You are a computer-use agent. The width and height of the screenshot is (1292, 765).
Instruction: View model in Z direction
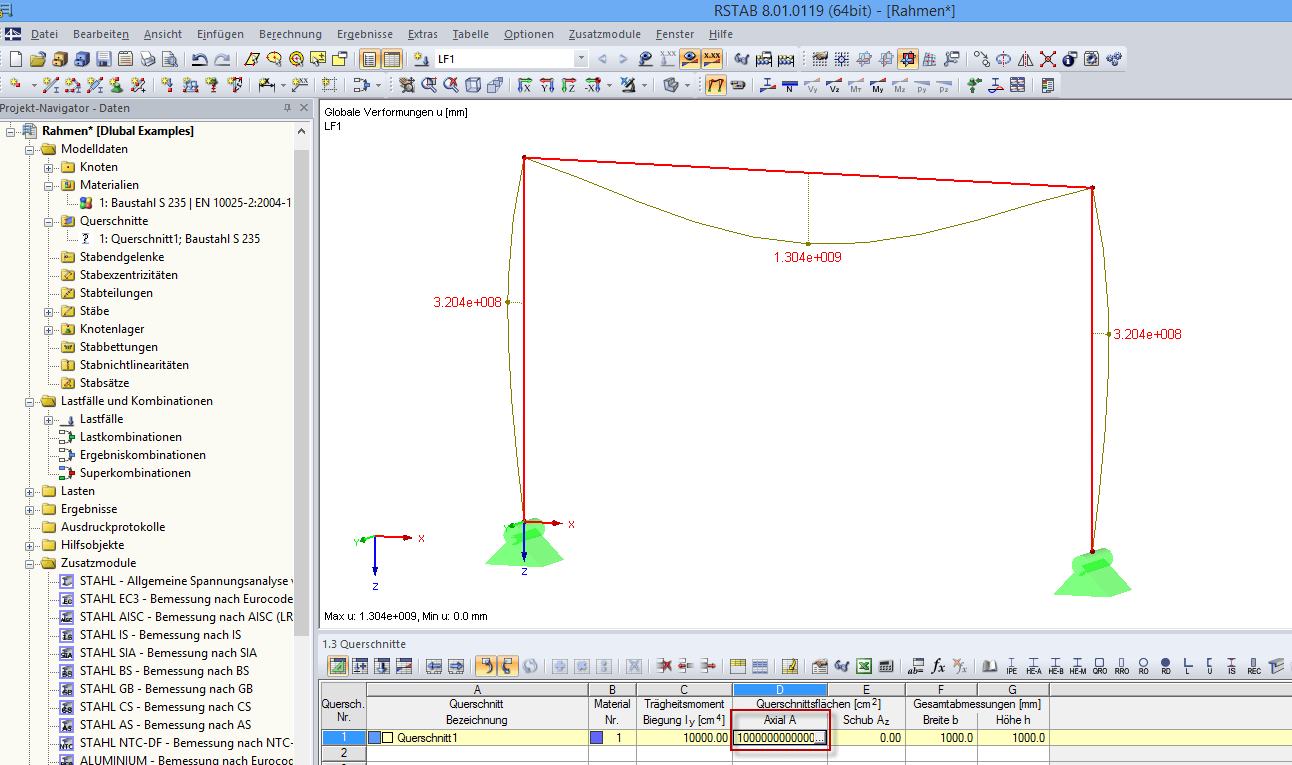click(569, 86)
